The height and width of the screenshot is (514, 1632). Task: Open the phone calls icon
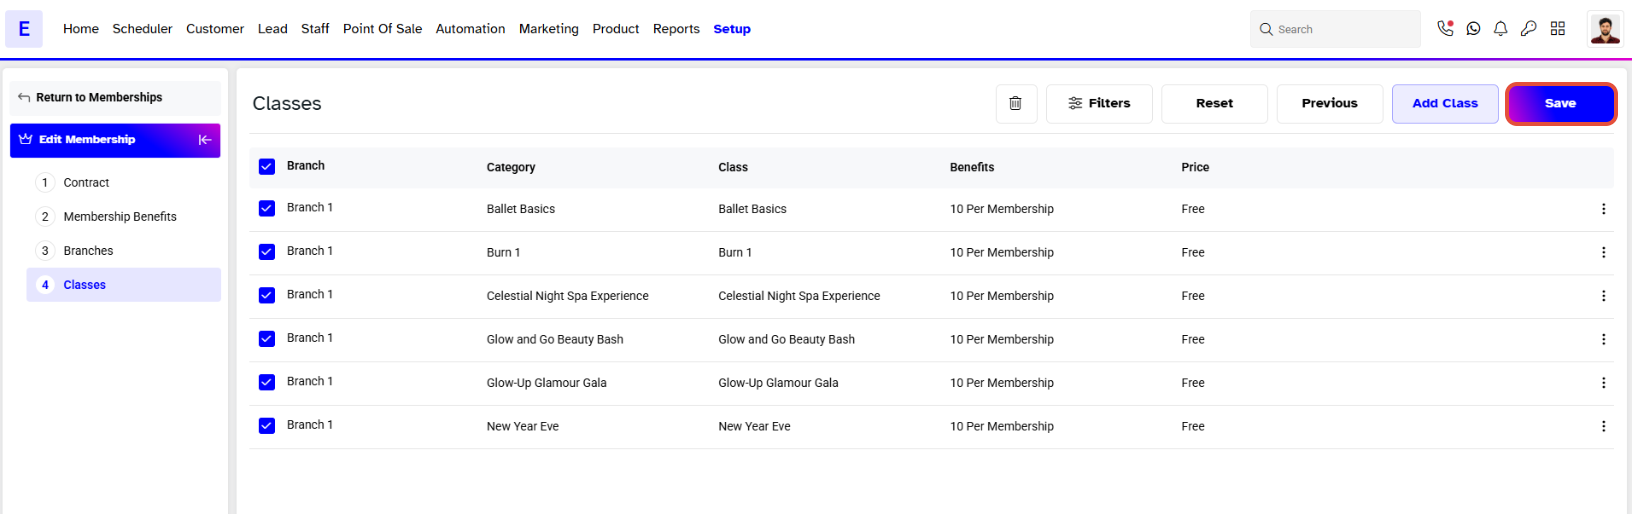click(x=1445, y=29)
